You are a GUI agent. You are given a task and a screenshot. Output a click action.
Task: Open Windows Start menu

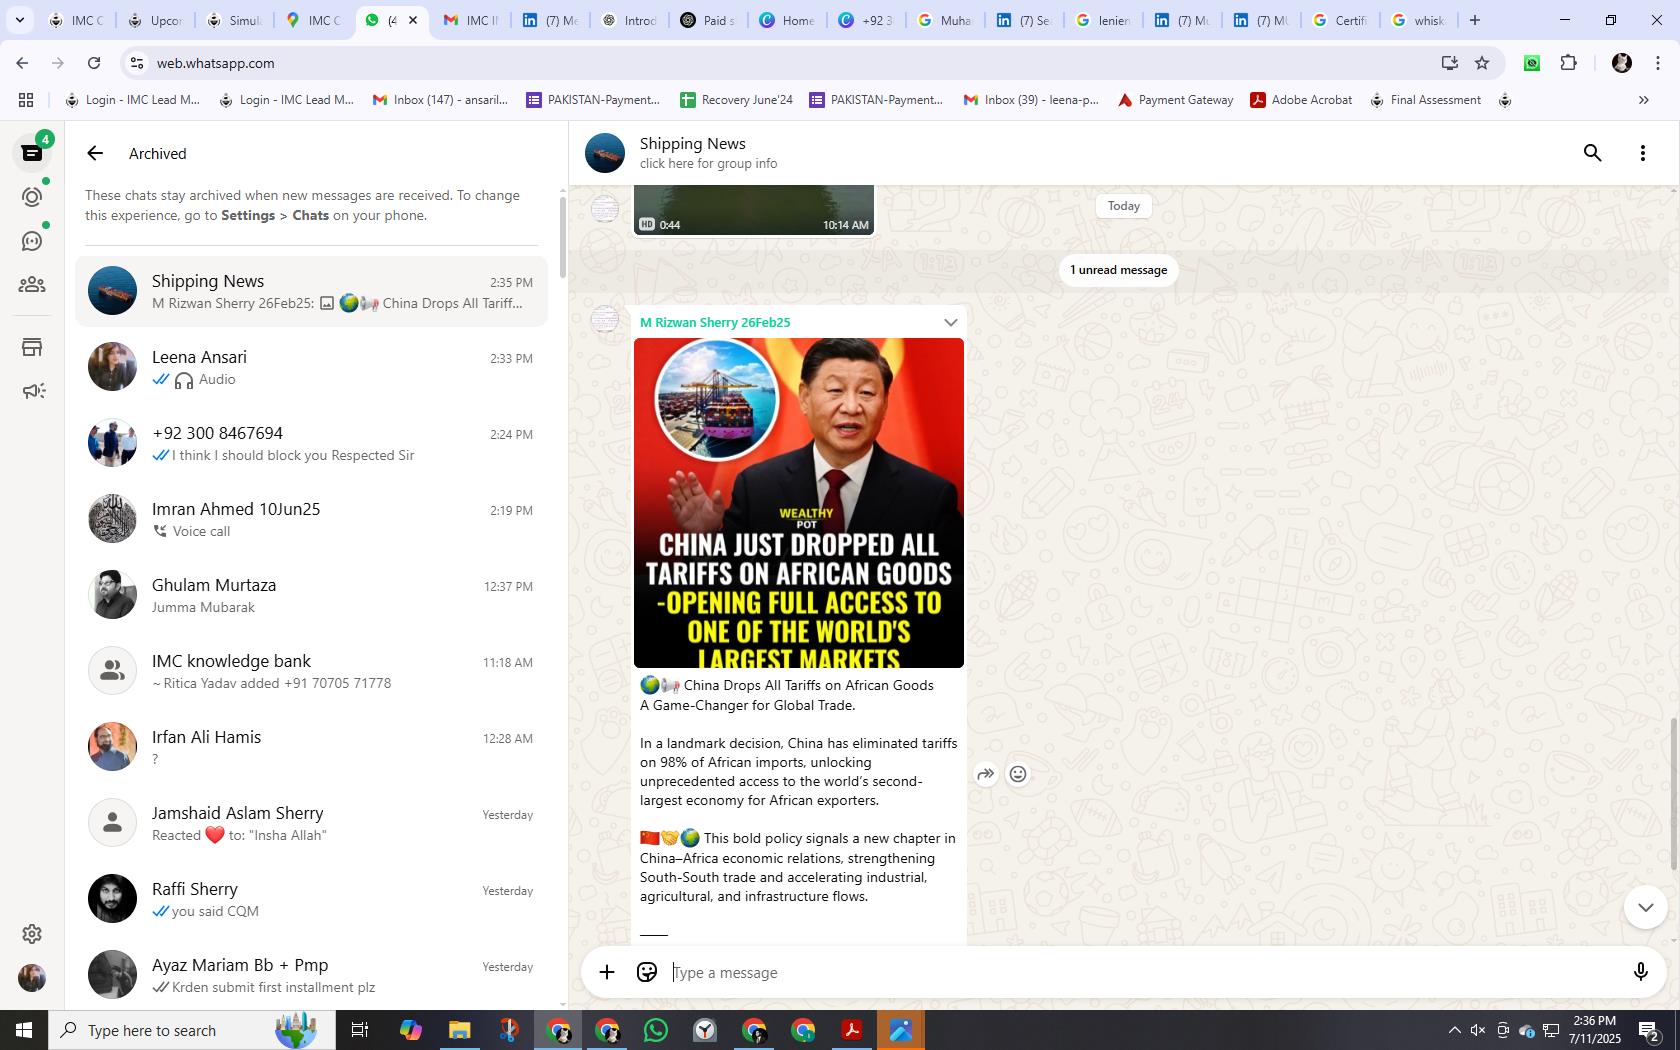point(24,1030)
